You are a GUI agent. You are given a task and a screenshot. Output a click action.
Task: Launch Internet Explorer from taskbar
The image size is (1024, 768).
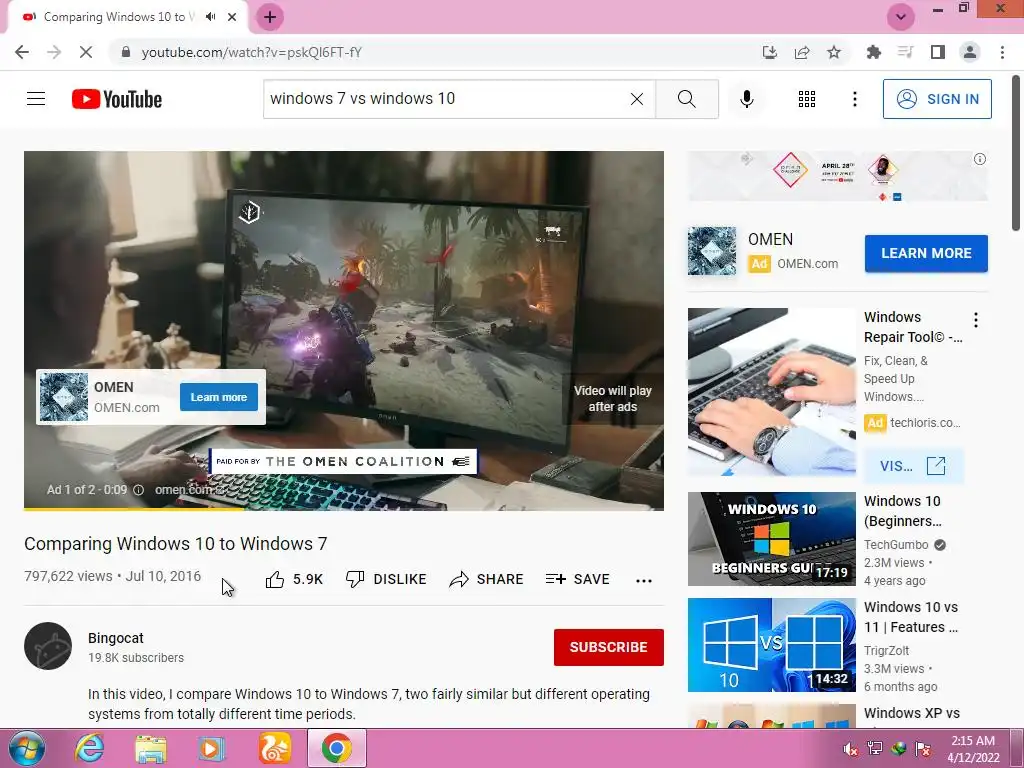89,748
